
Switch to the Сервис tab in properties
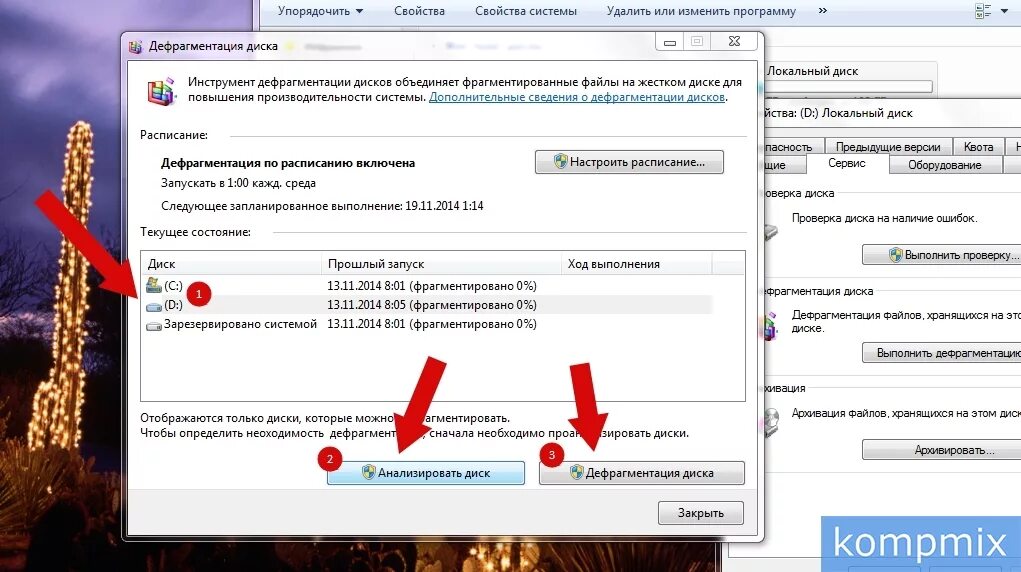click(846, 164)
